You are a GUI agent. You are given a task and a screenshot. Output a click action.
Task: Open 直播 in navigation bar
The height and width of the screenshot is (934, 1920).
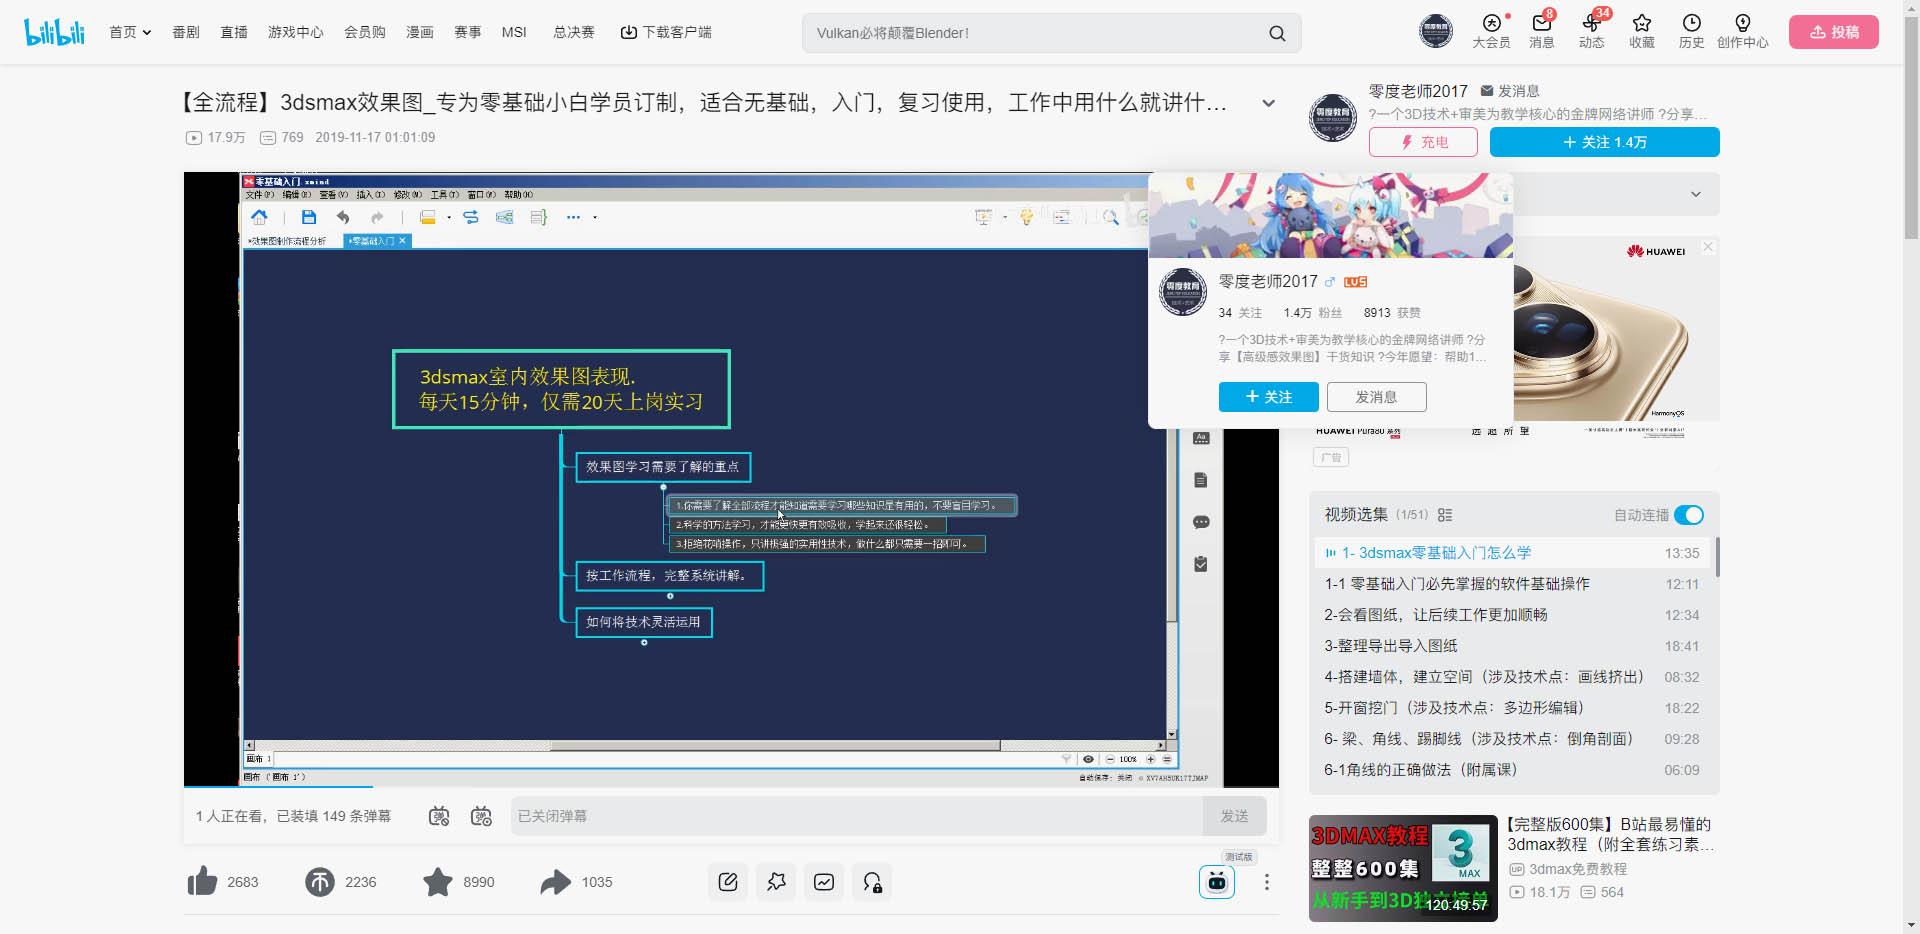tap(234, 32)
